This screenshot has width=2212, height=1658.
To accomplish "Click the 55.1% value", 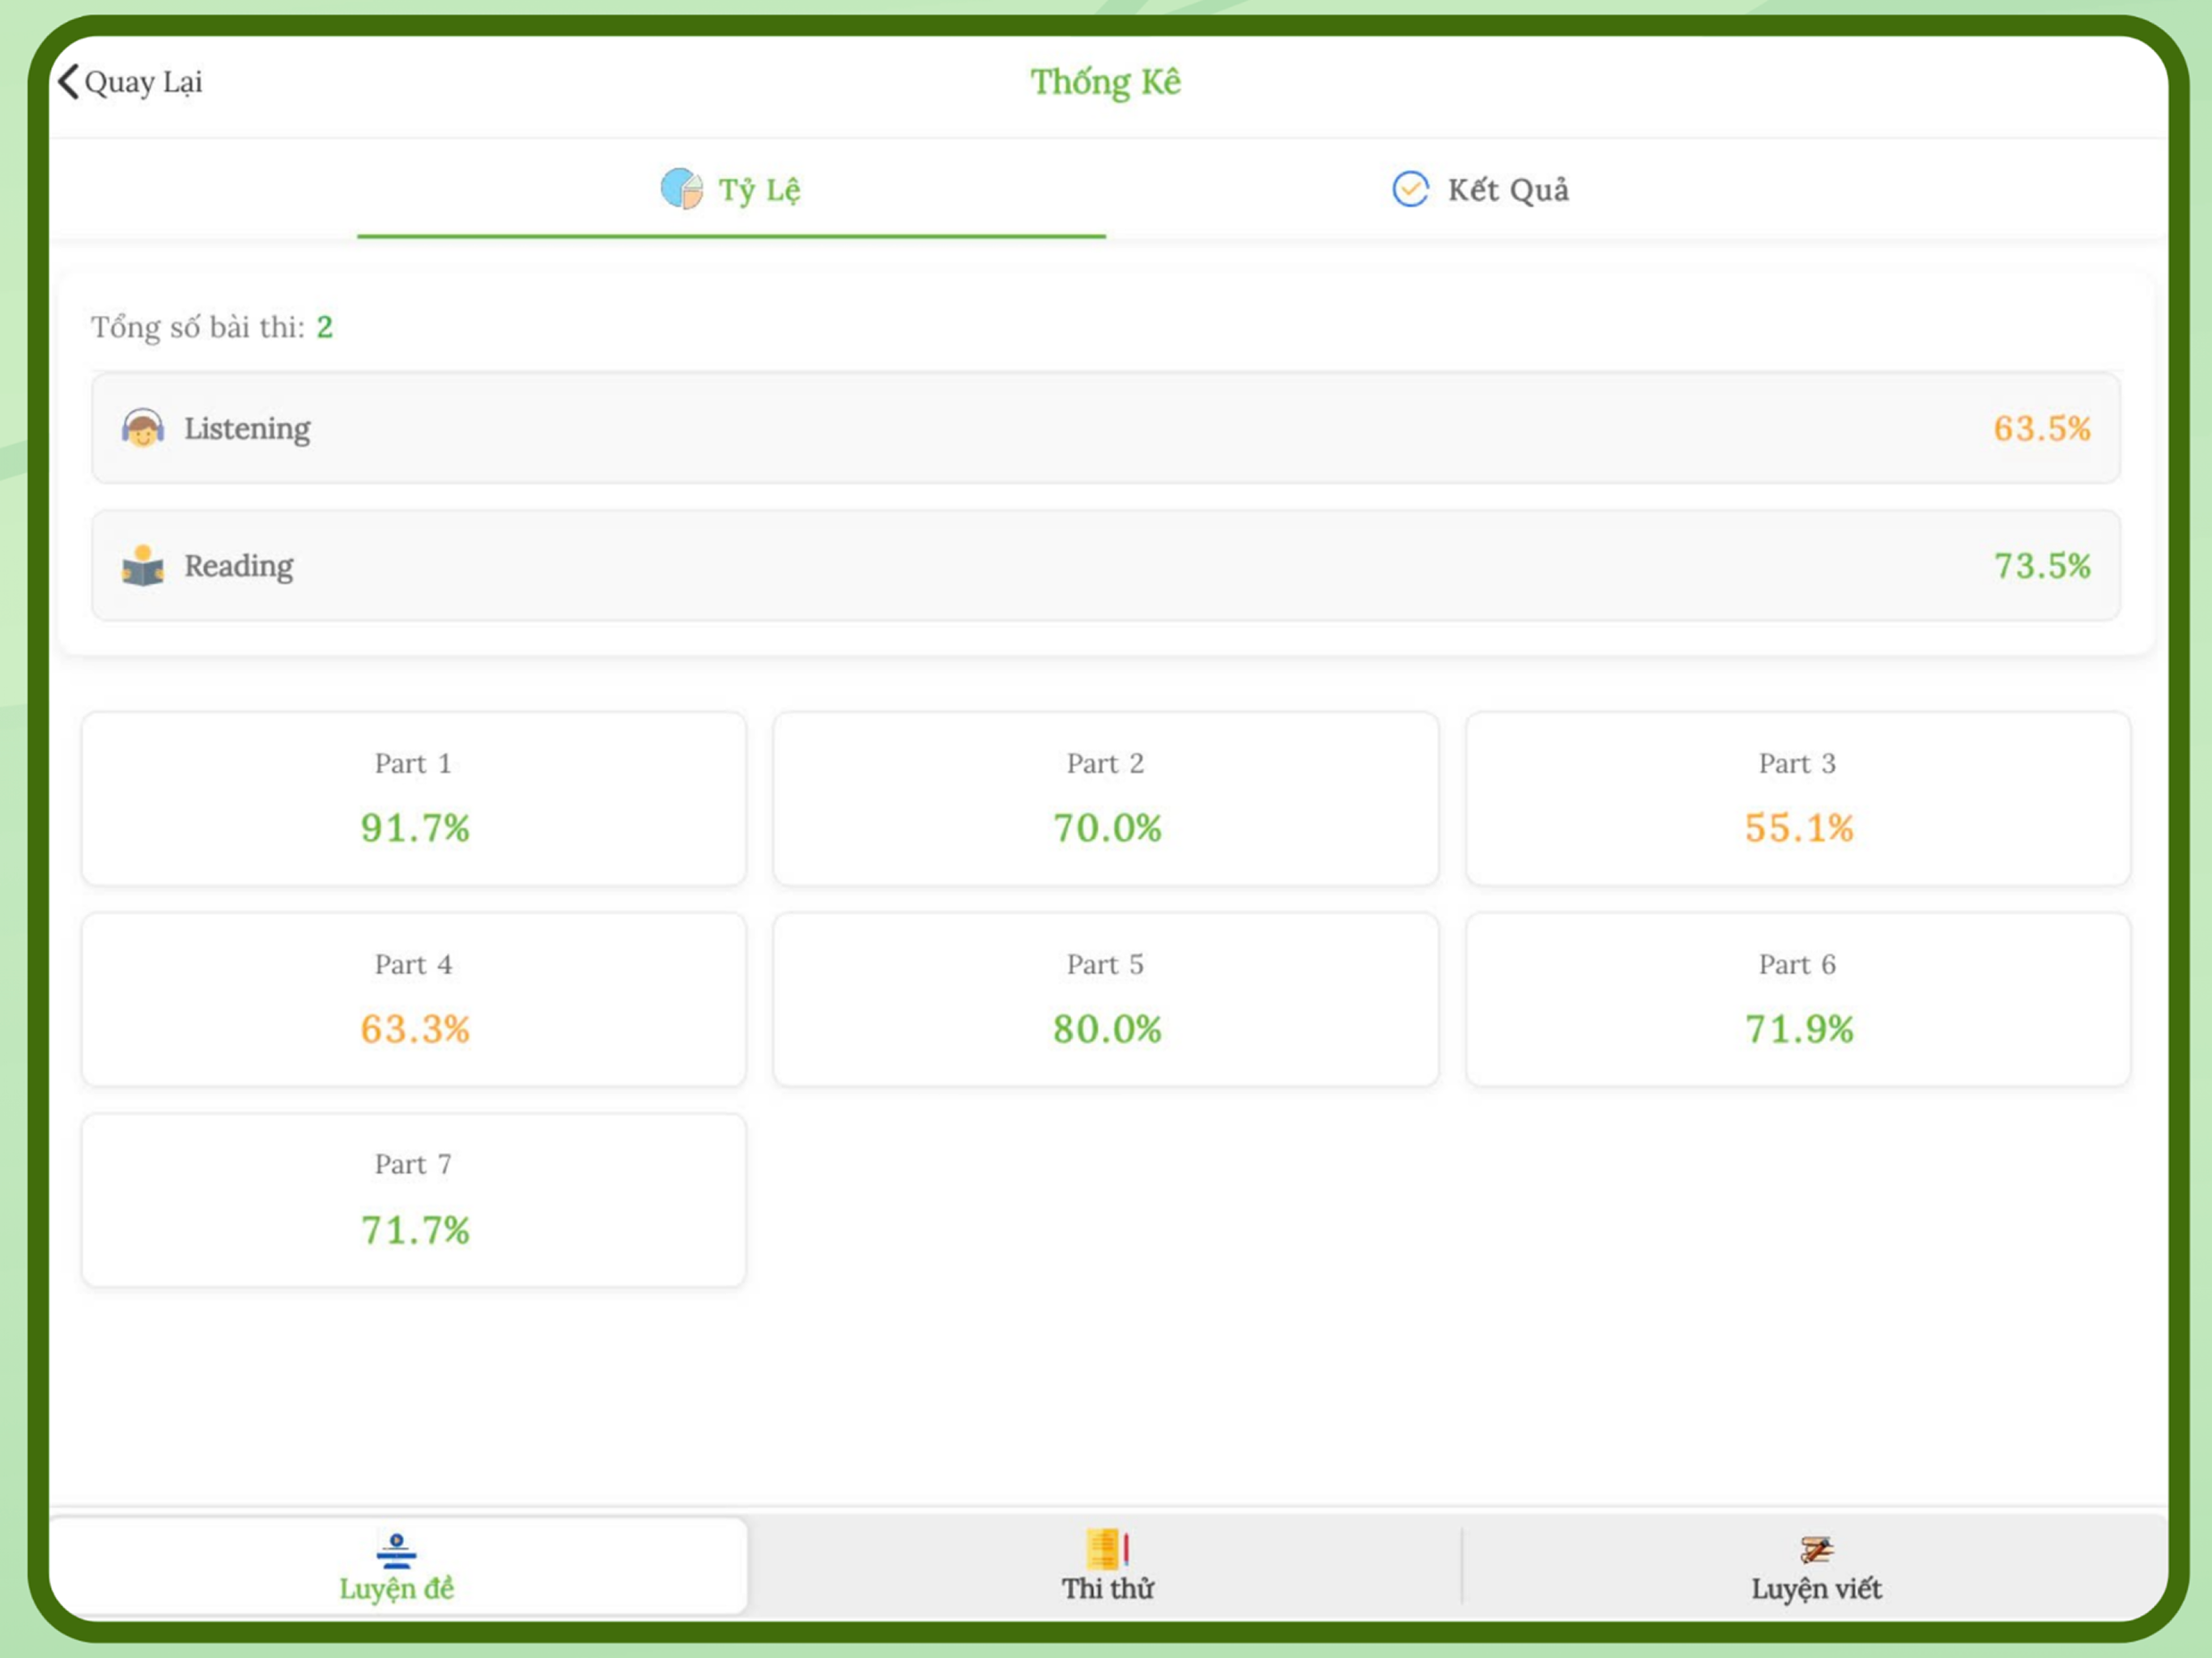I will click(1799, 828).
